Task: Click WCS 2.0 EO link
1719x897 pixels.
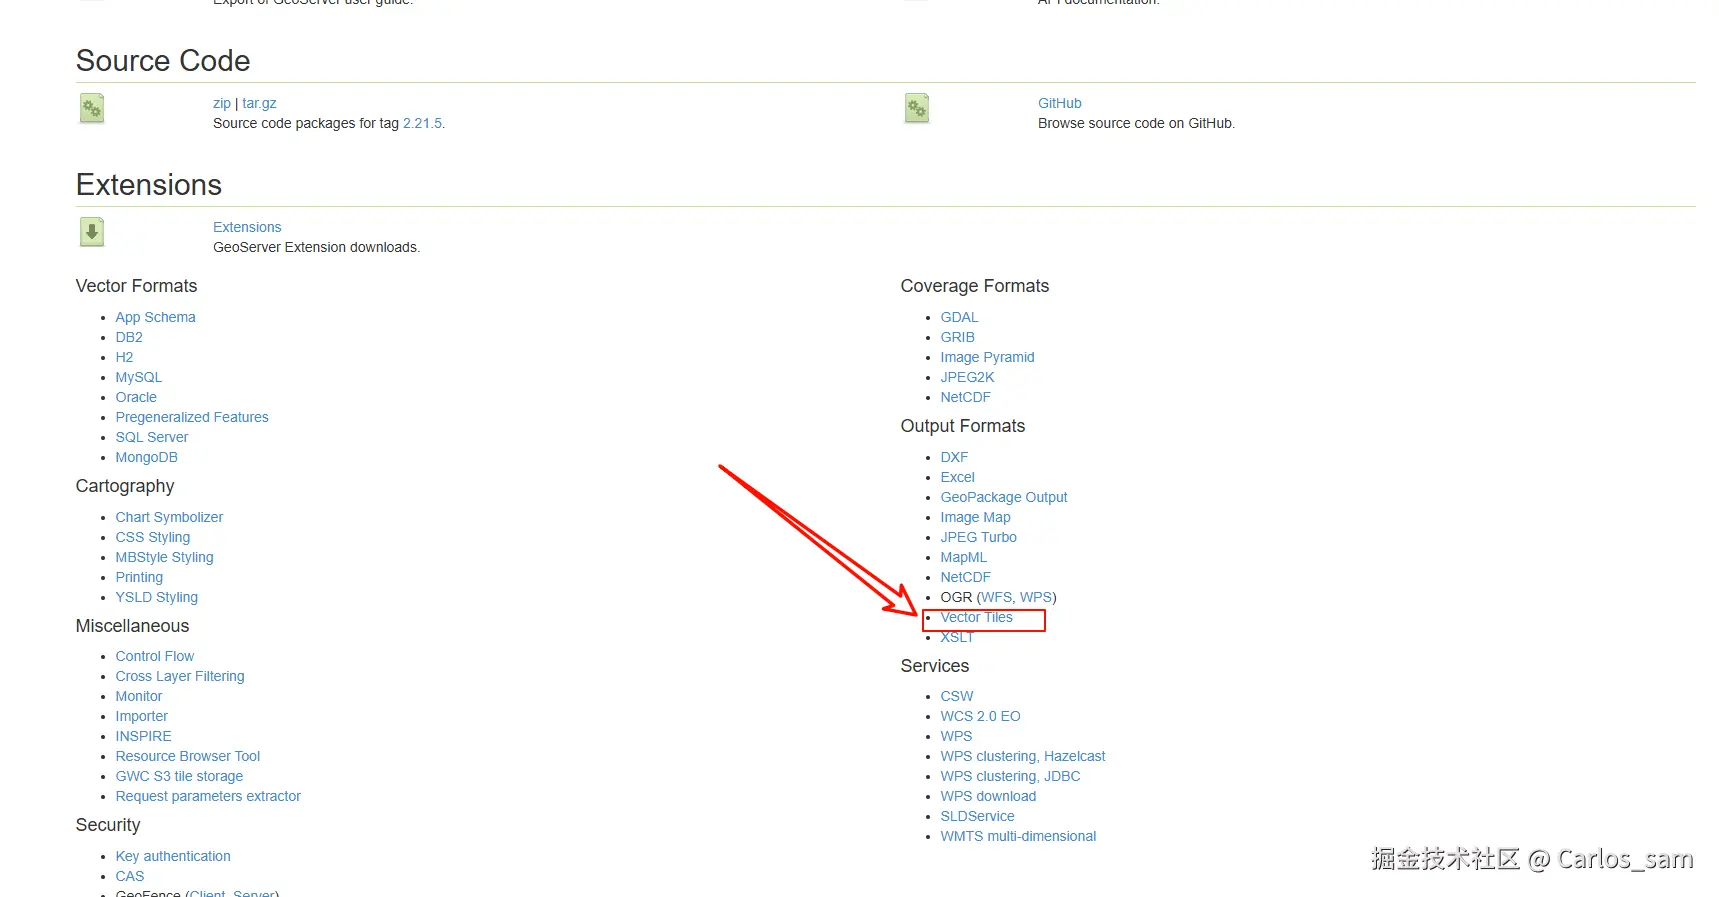Action: coord(980,716)
